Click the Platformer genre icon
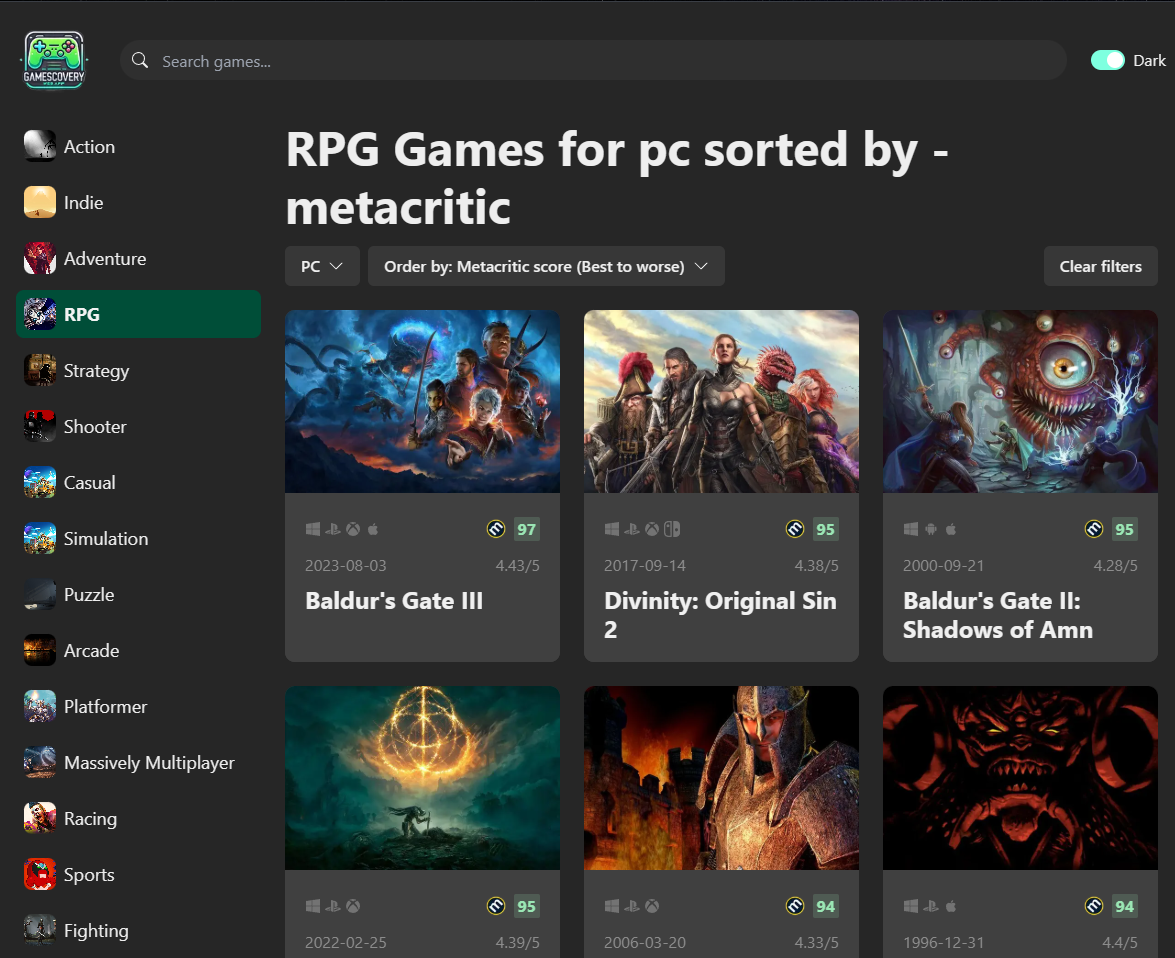 40,706
